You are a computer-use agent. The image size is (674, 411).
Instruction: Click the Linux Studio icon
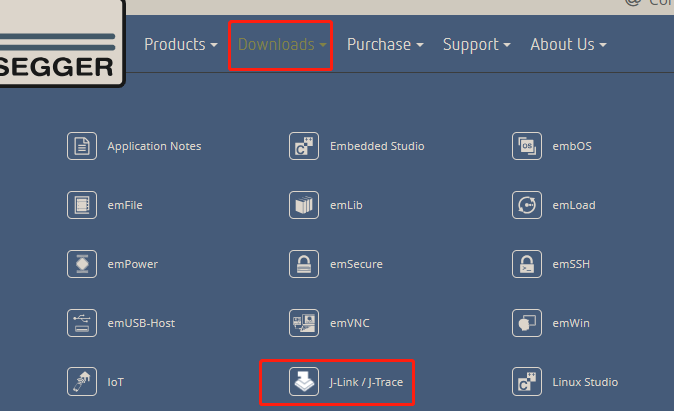pyautogui.click(x=527, y=381)
